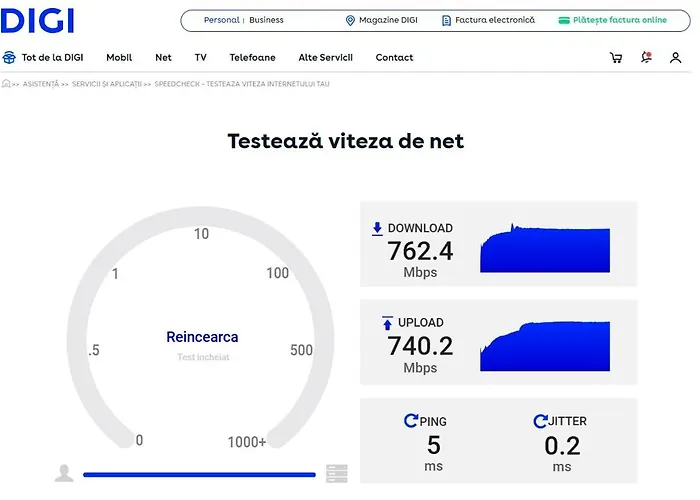The image size is (700, 500).
Task: Expand the Tot de la DIGI menu
Action: (46, 58)
